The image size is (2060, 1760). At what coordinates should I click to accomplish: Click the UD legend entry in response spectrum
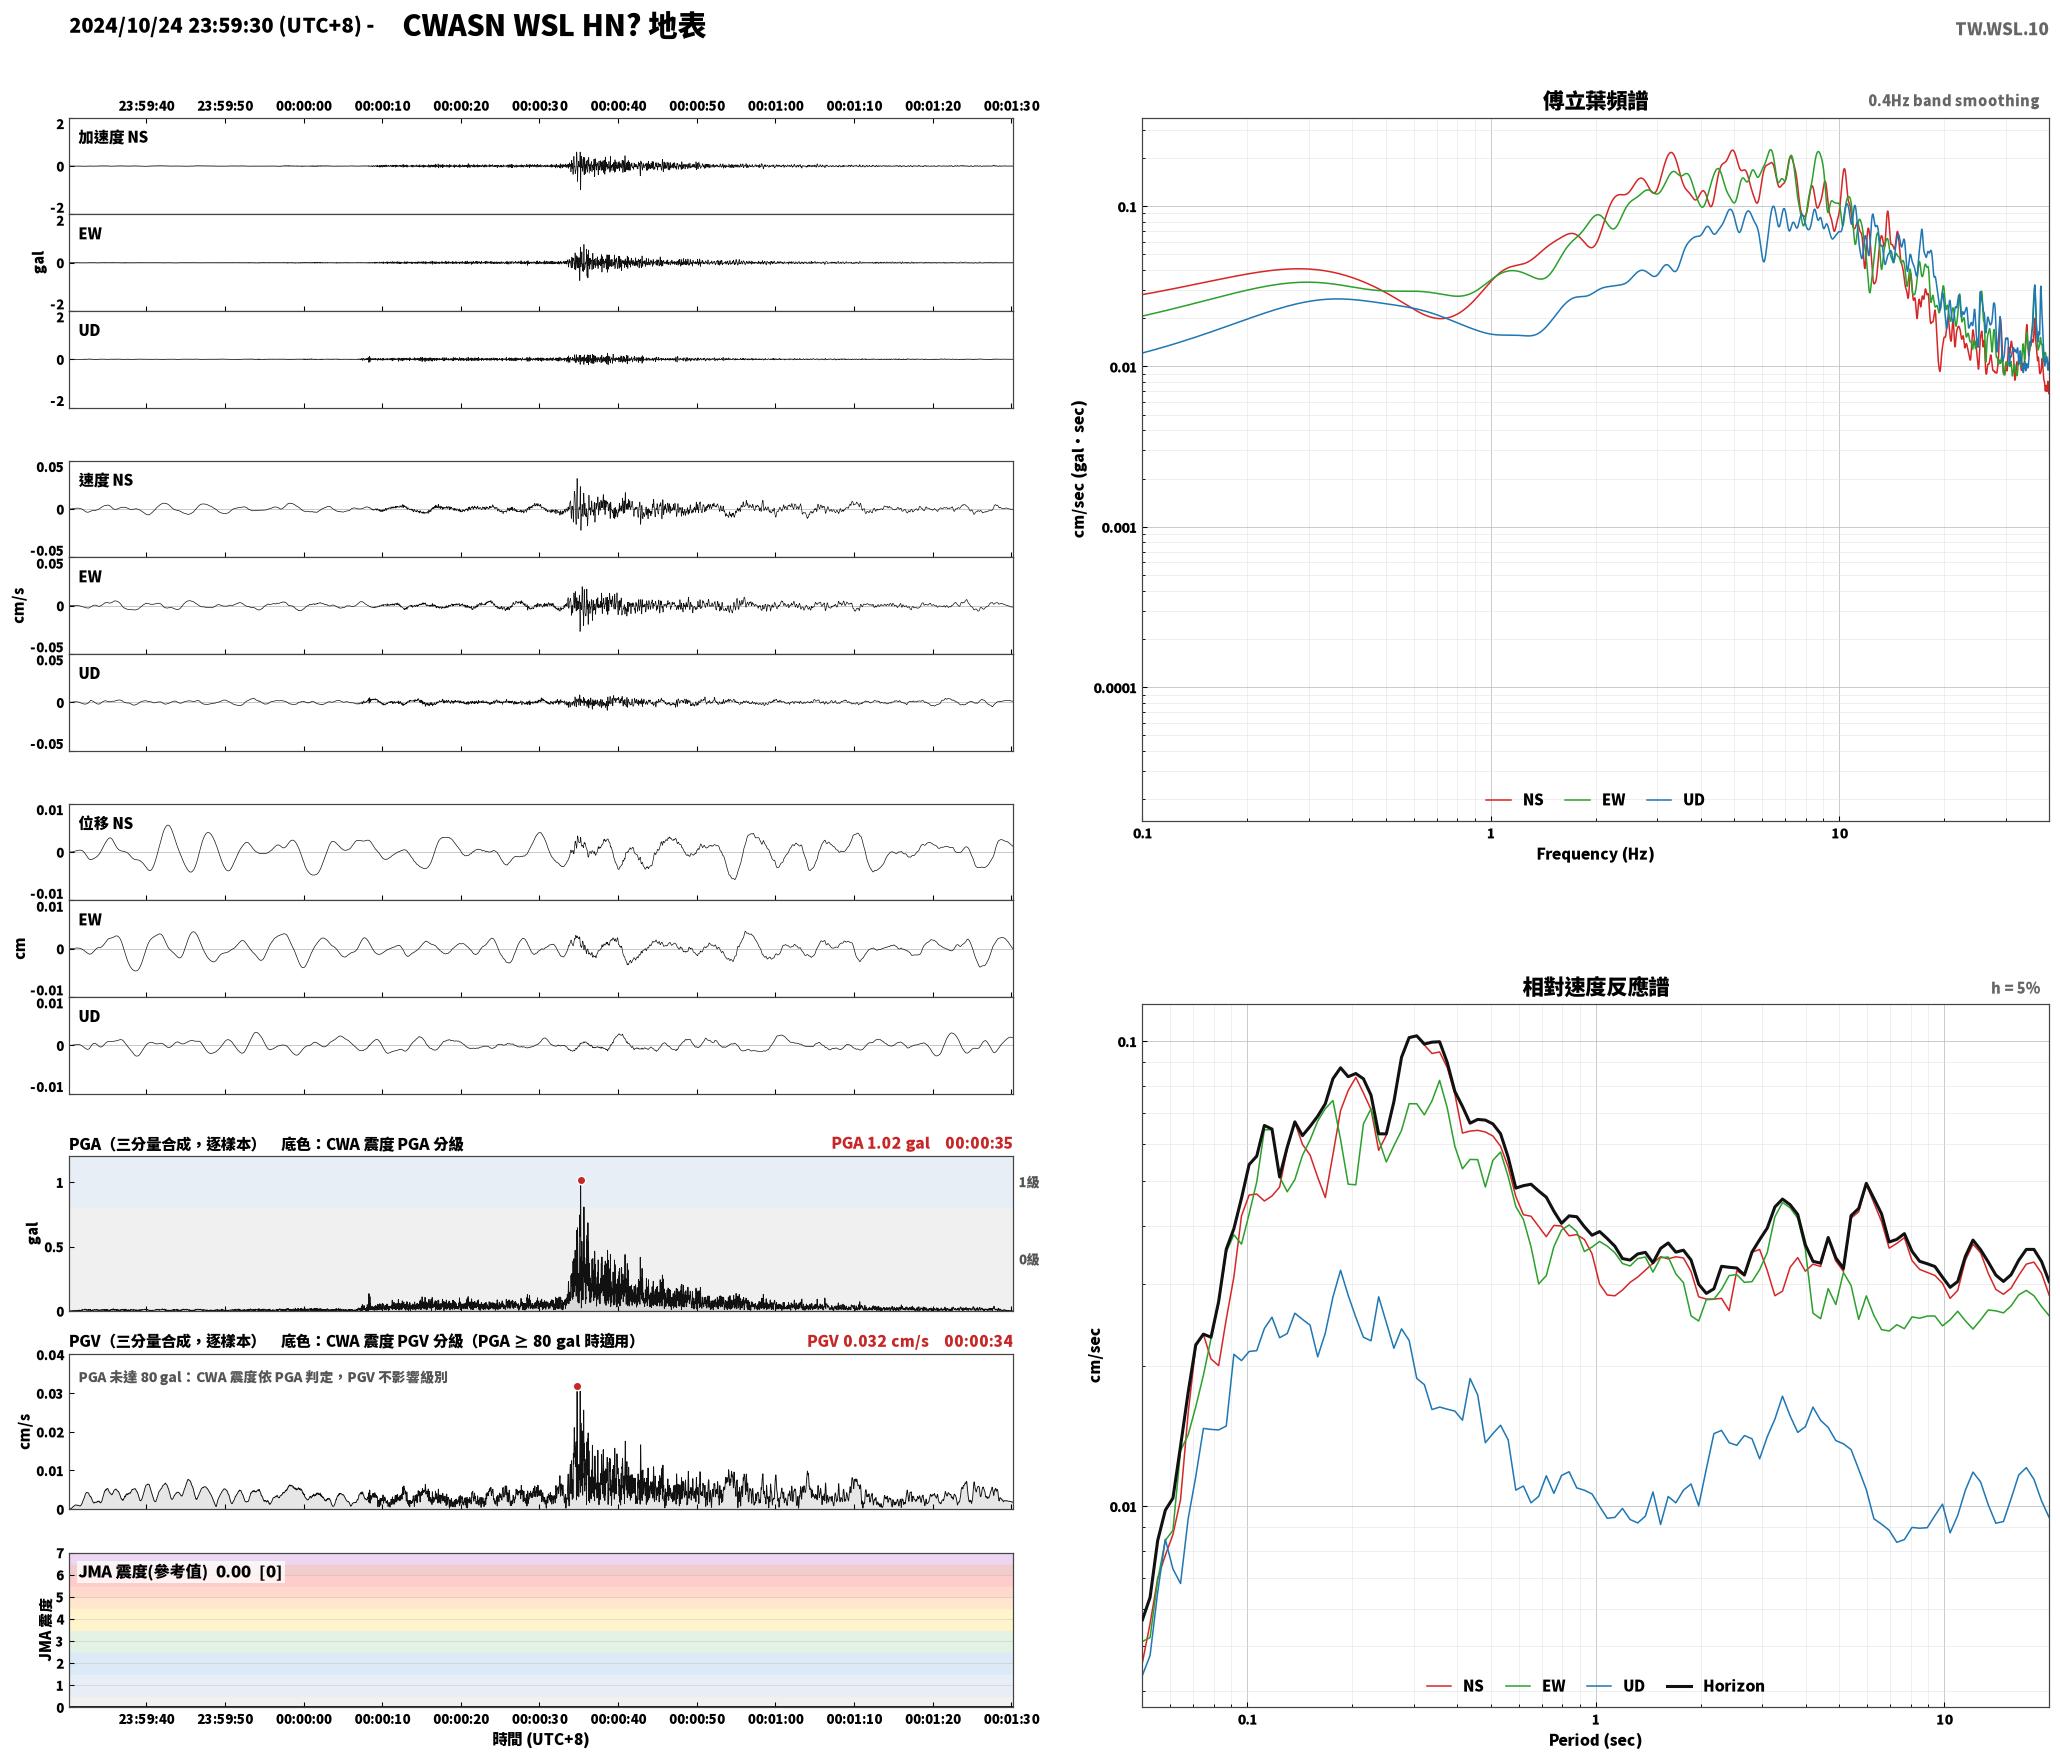click(1615, 1686)
